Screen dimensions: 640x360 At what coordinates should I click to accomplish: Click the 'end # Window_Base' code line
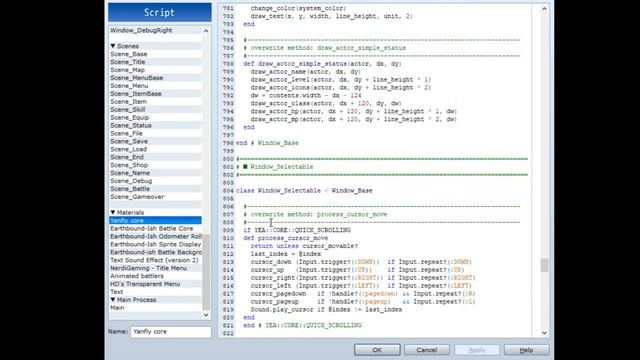coord(267,143)
